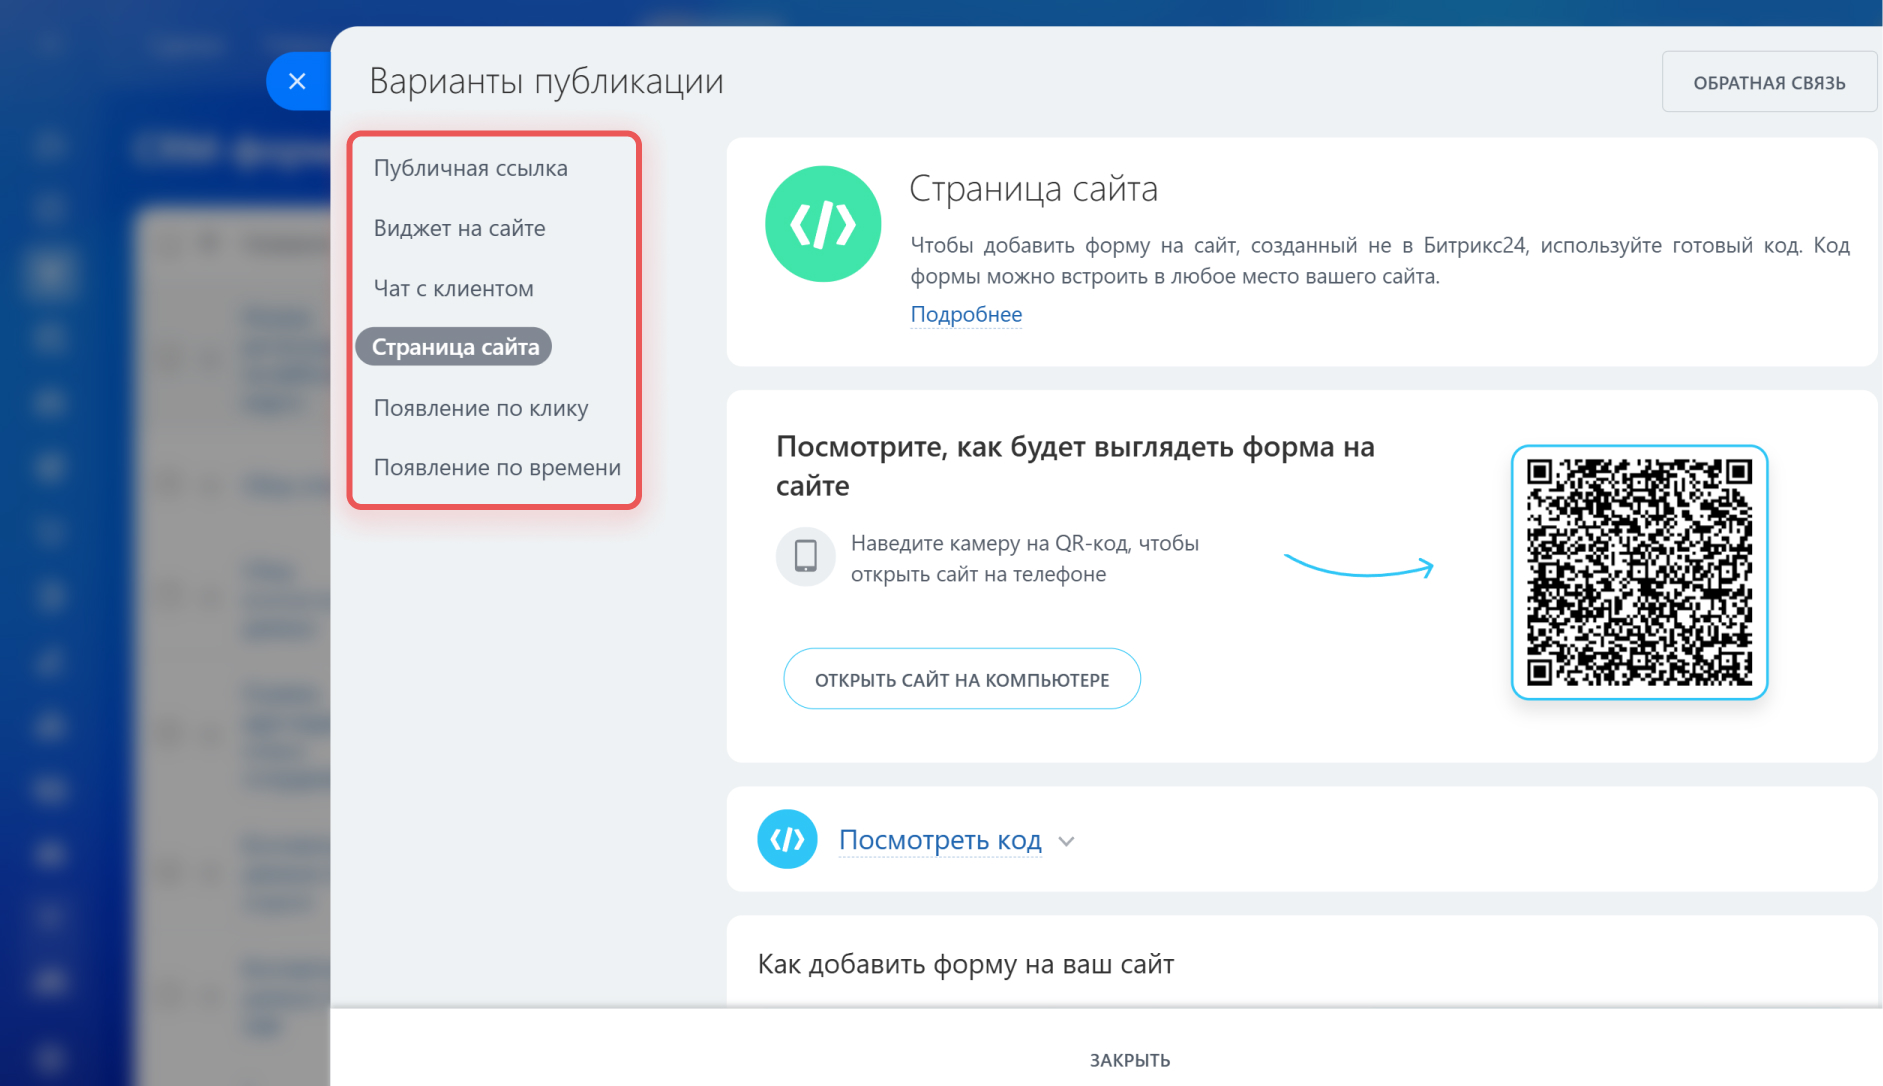Click the phone icon near QR hint
This screenshot has height=1086, width=1883.
pos(805,556)
